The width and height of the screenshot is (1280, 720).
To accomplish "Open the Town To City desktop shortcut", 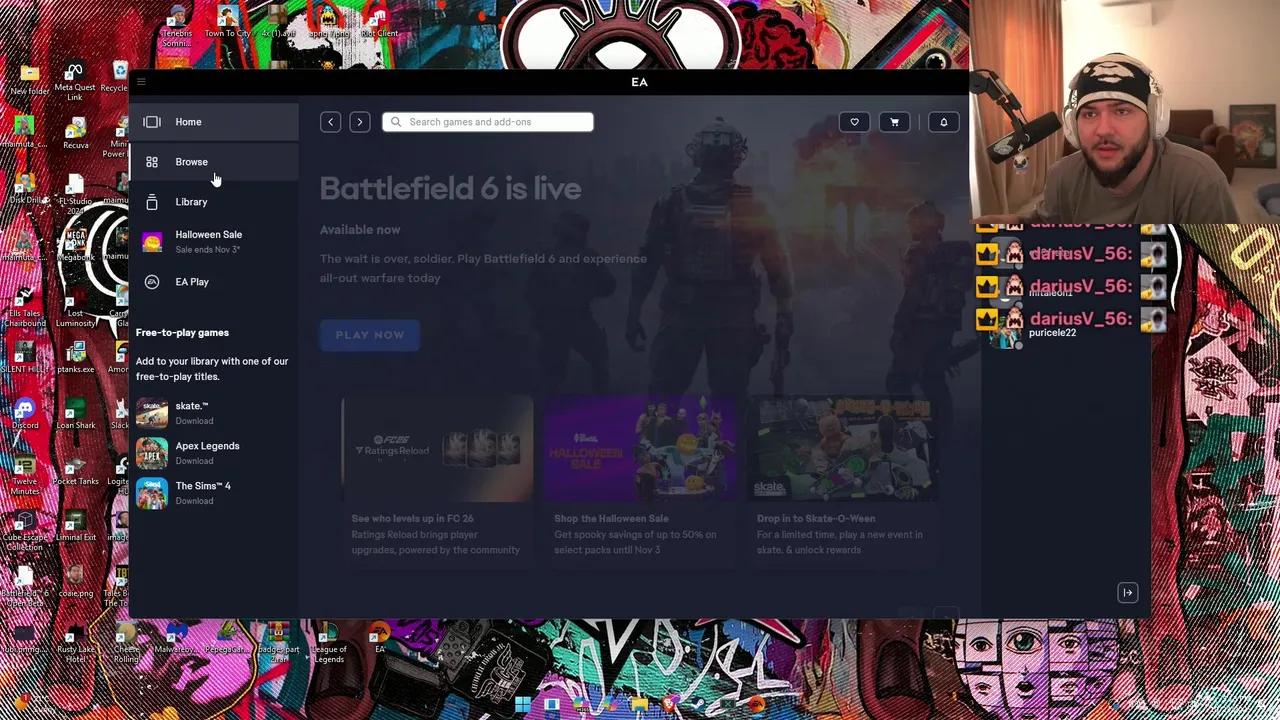I will (x=227, y=22).
